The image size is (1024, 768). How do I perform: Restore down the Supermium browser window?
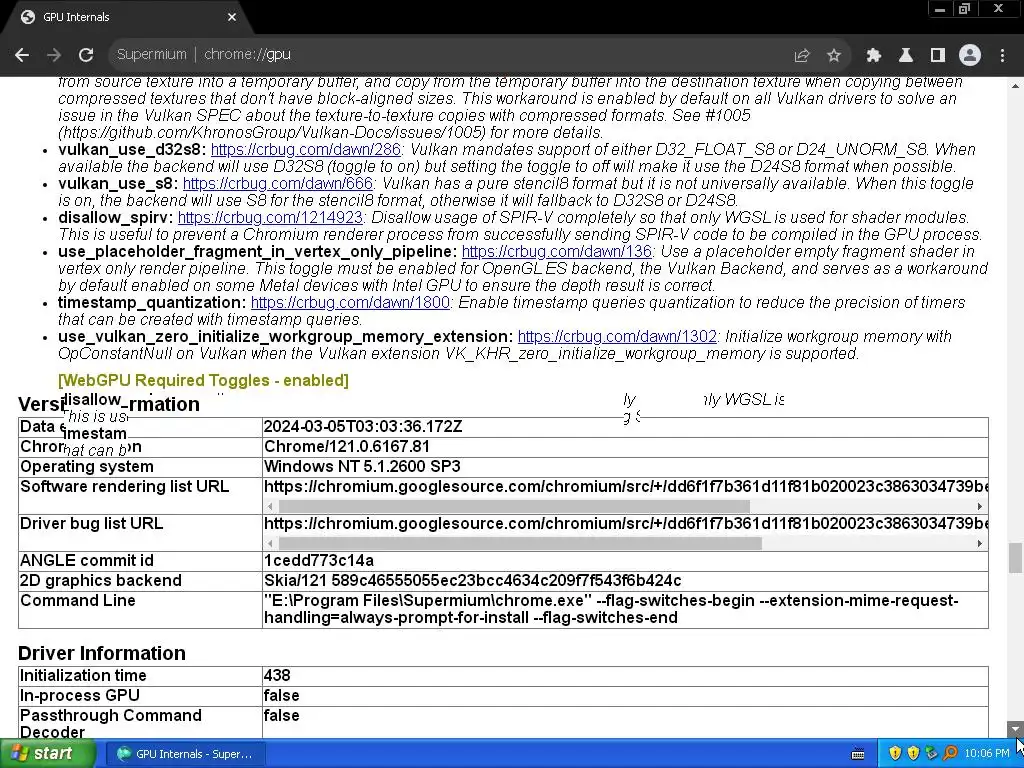964,8
